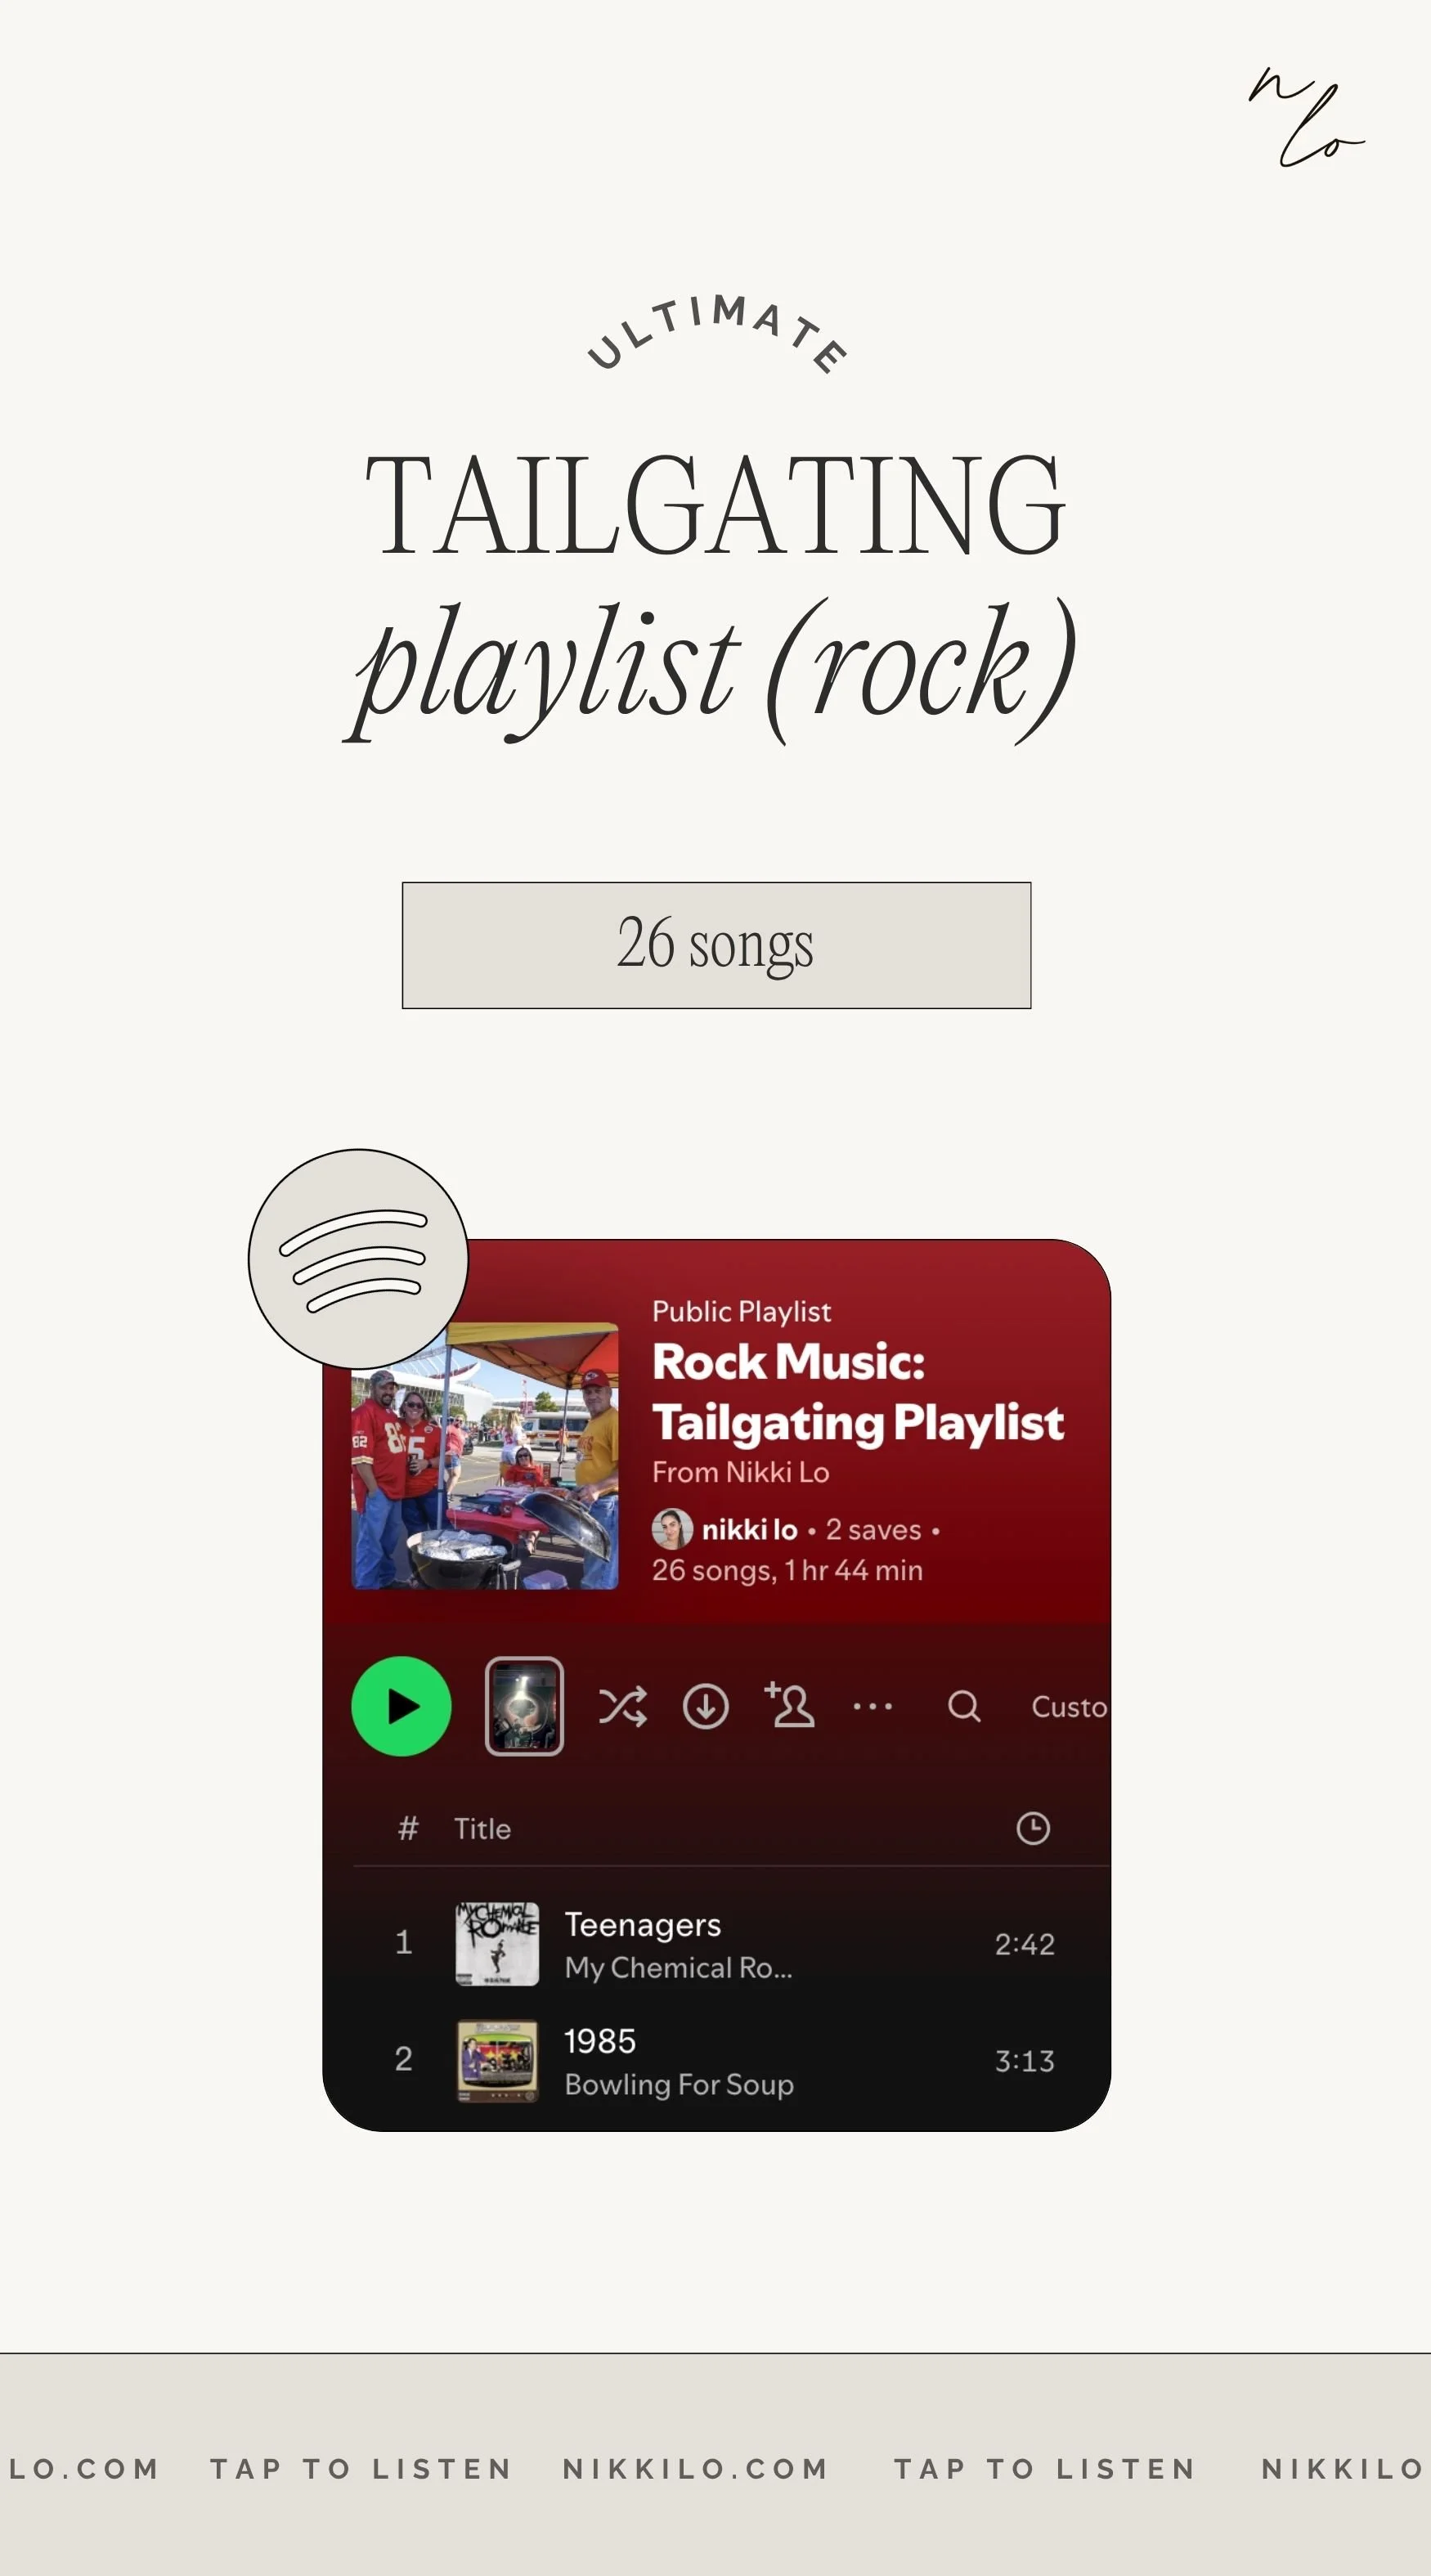The width and height of the screenshot is (1431, 2576).
Task: Click the Spotify logo circle badge
Action: (x=358, y=1259)
